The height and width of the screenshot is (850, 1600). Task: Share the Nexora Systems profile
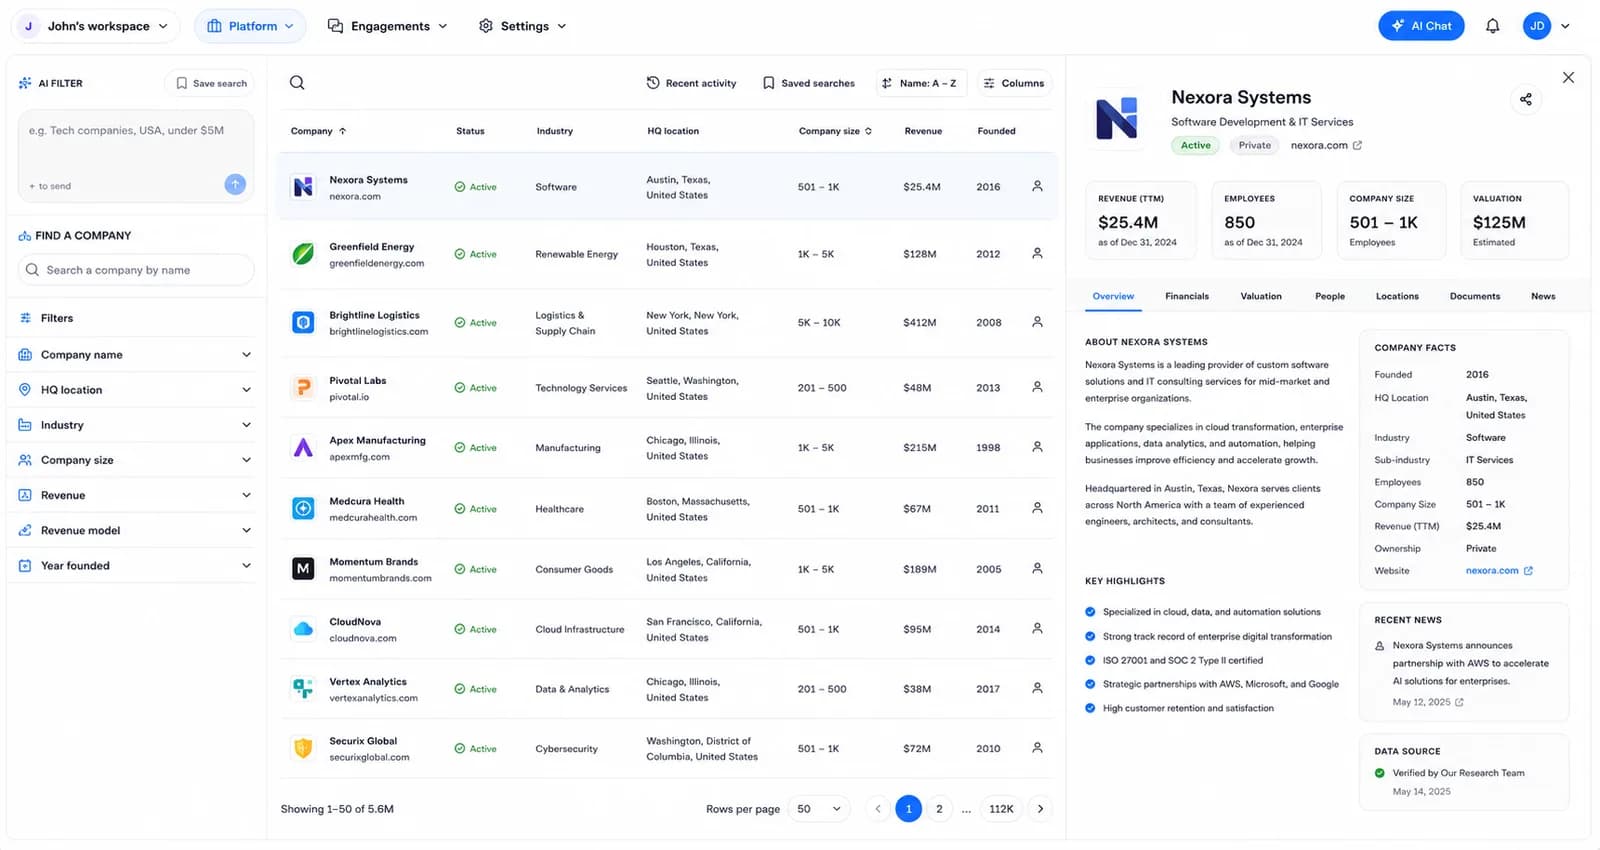click(x=1526, y=99)
